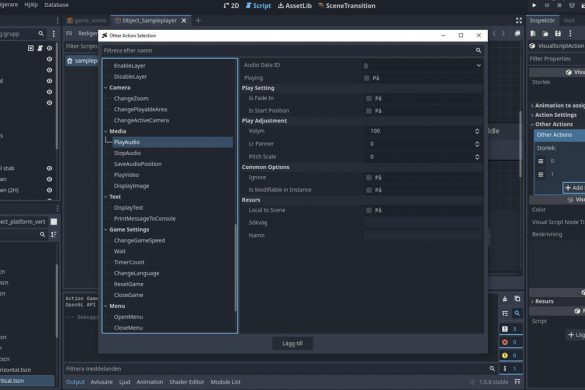The height and width of the screenshot is (390, 585).
Task: Enable the Is Start Position checkbox
Action: (369, 111)
